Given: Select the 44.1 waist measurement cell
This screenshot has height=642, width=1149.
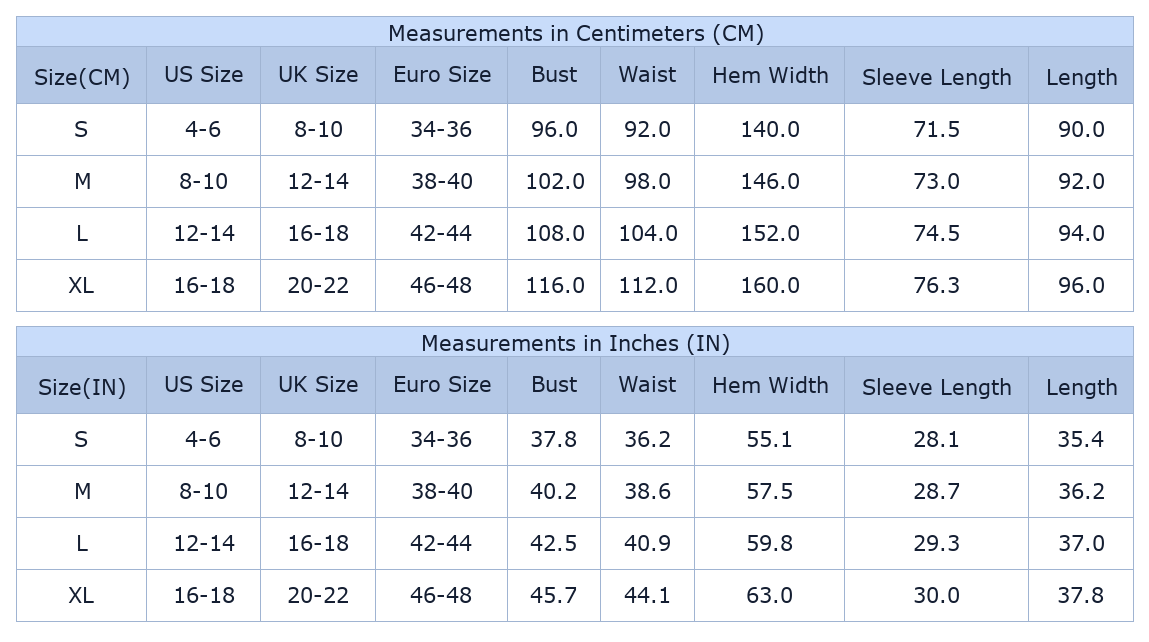Looking at the screenshot, I should click(647, 595).
